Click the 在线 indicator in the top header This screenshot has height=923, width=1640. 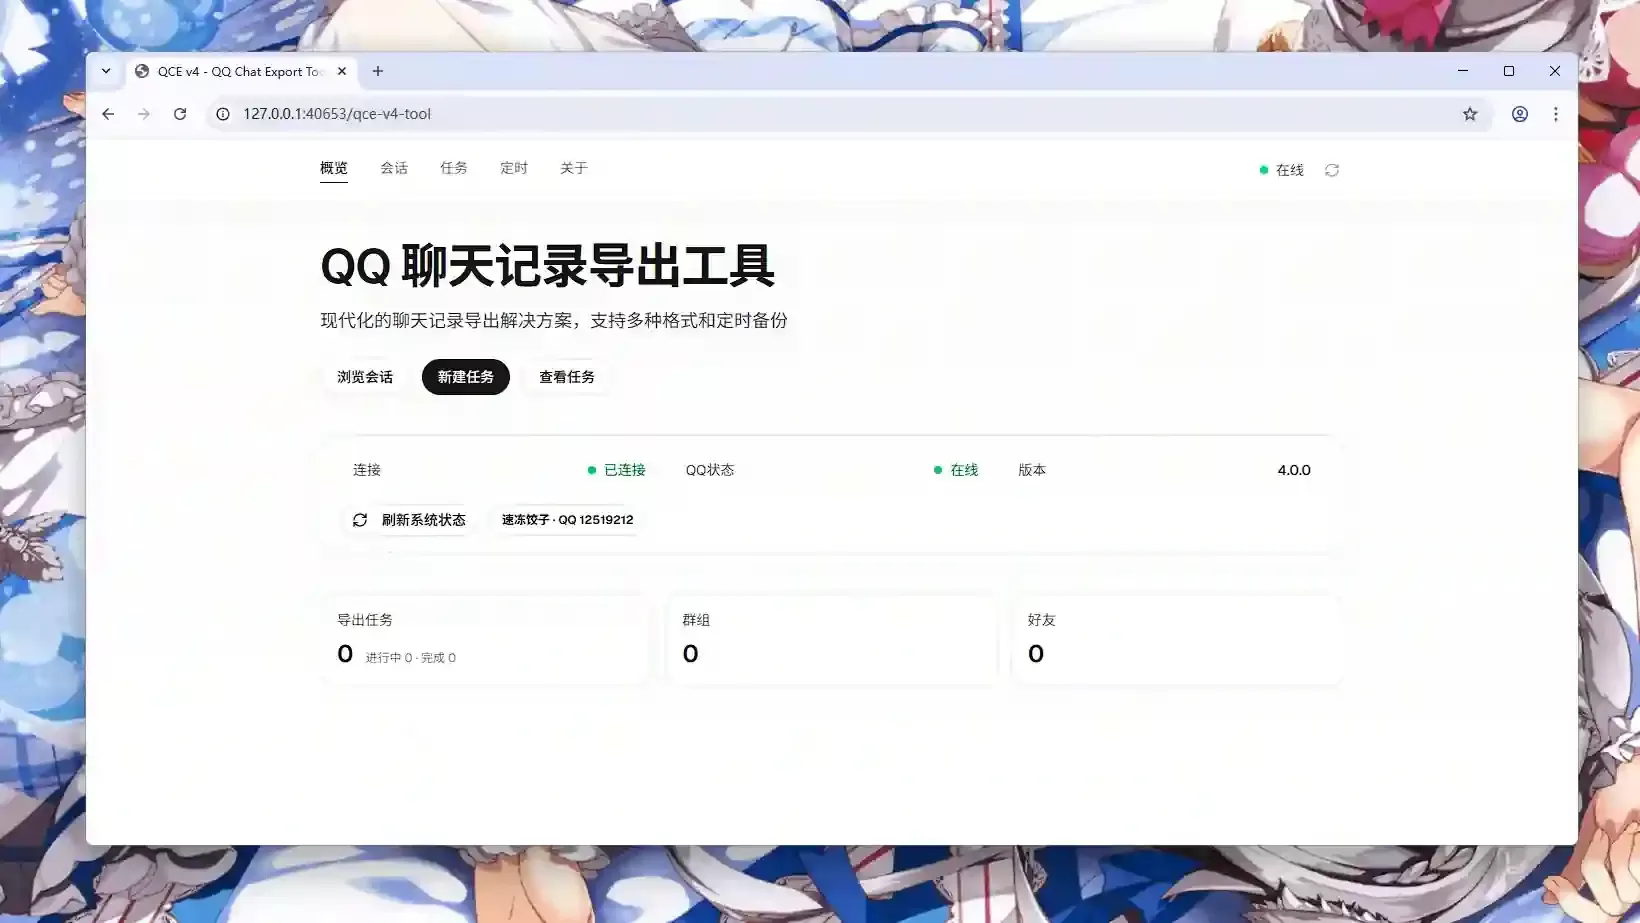(x=1282, y=170)
